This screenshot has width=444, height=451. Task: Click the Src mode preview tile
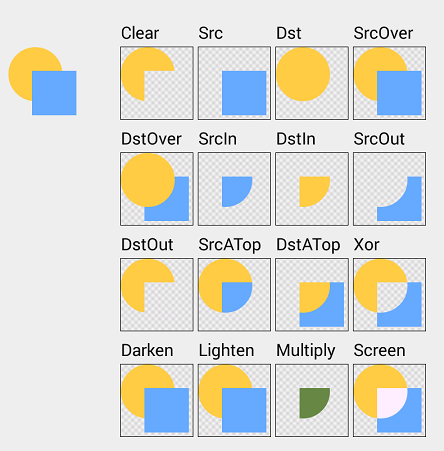[234, 83]
